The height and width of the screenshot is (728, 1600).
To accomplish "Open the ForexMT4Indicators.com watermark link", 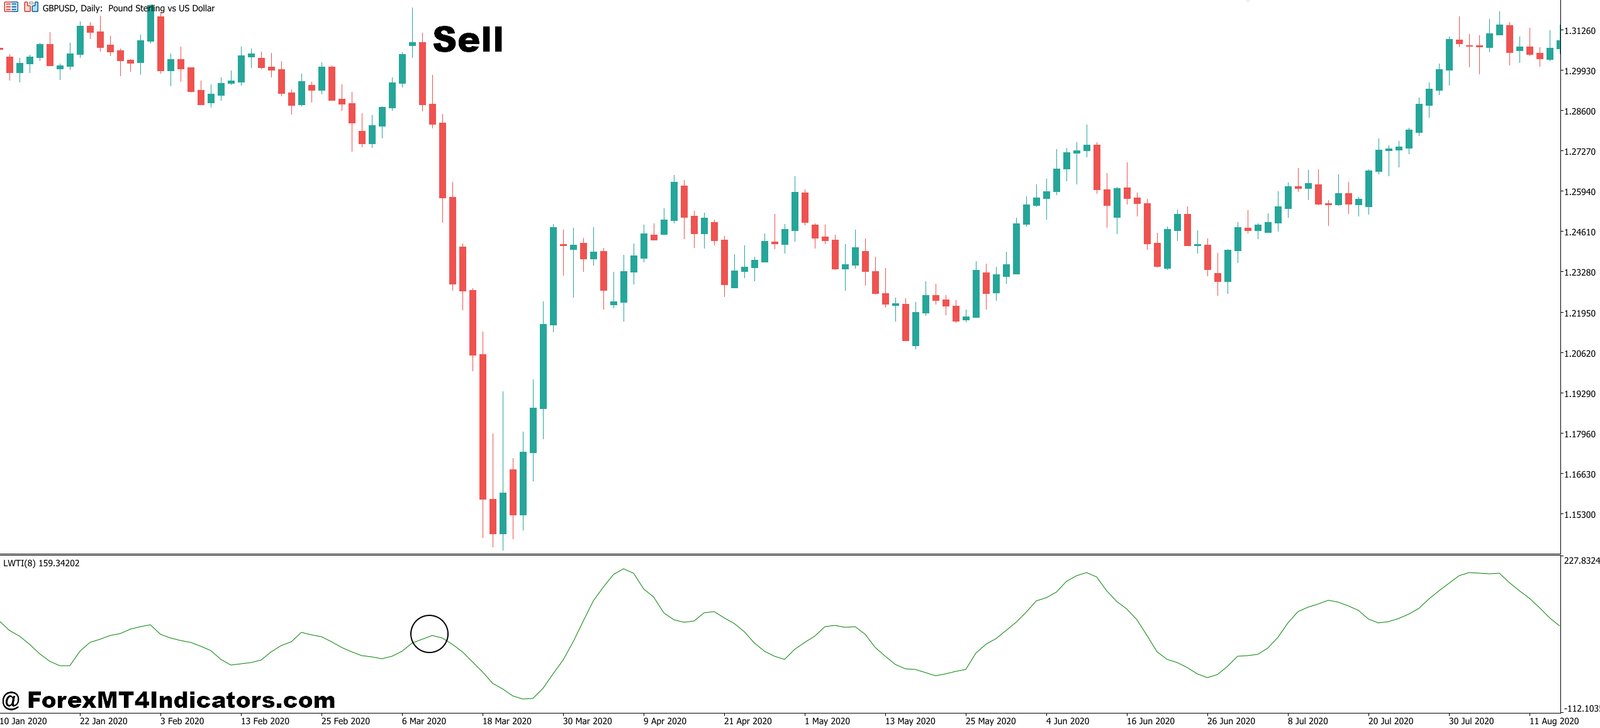I will (169, 700).
